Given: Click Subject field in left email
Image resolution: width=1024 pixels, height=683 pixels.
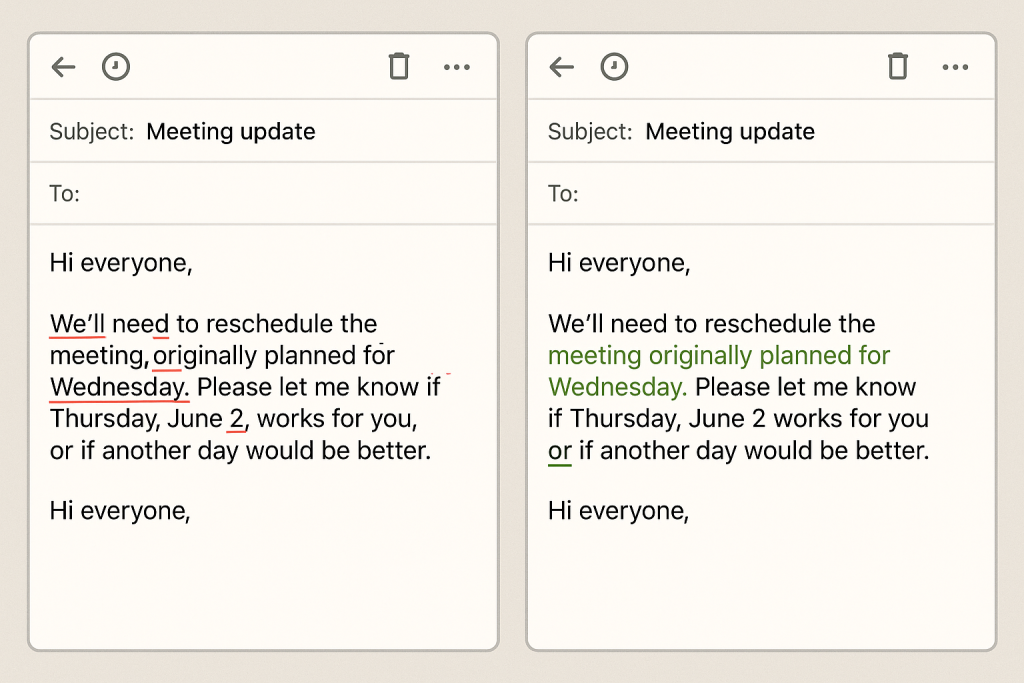Looking at the screenshot, I should (x=263, y=131).
